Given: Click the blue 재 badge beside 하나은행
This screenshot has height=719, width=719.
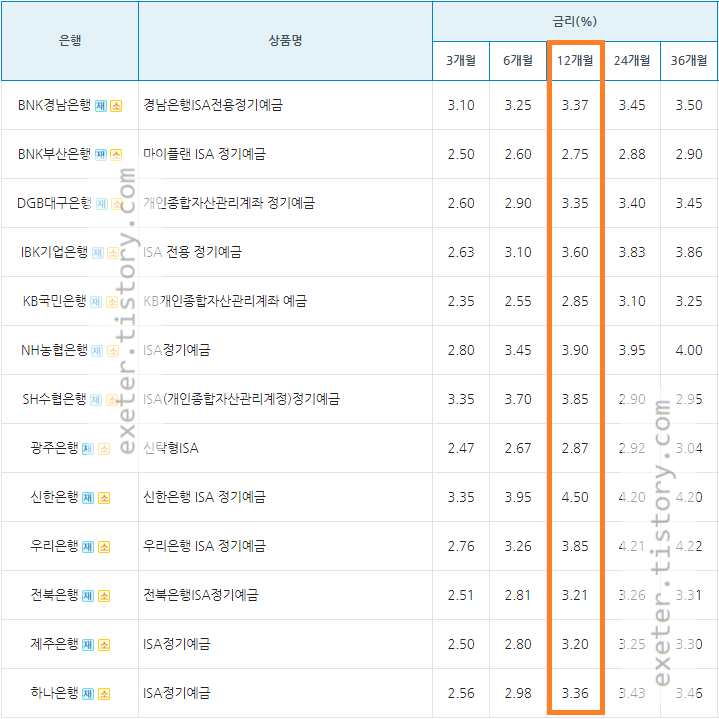Looking at the screenshot, I should click(x=88, y=694).
